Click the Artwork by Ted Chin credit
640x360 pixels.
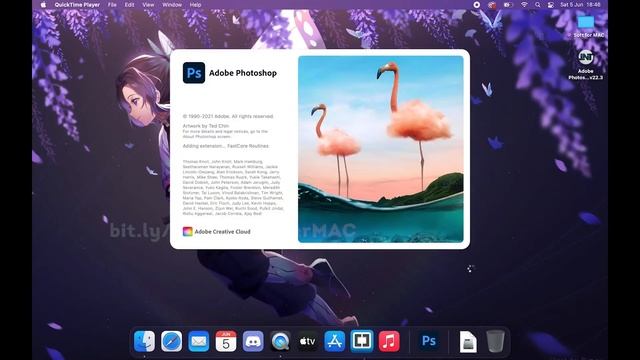tap(206, 126)
